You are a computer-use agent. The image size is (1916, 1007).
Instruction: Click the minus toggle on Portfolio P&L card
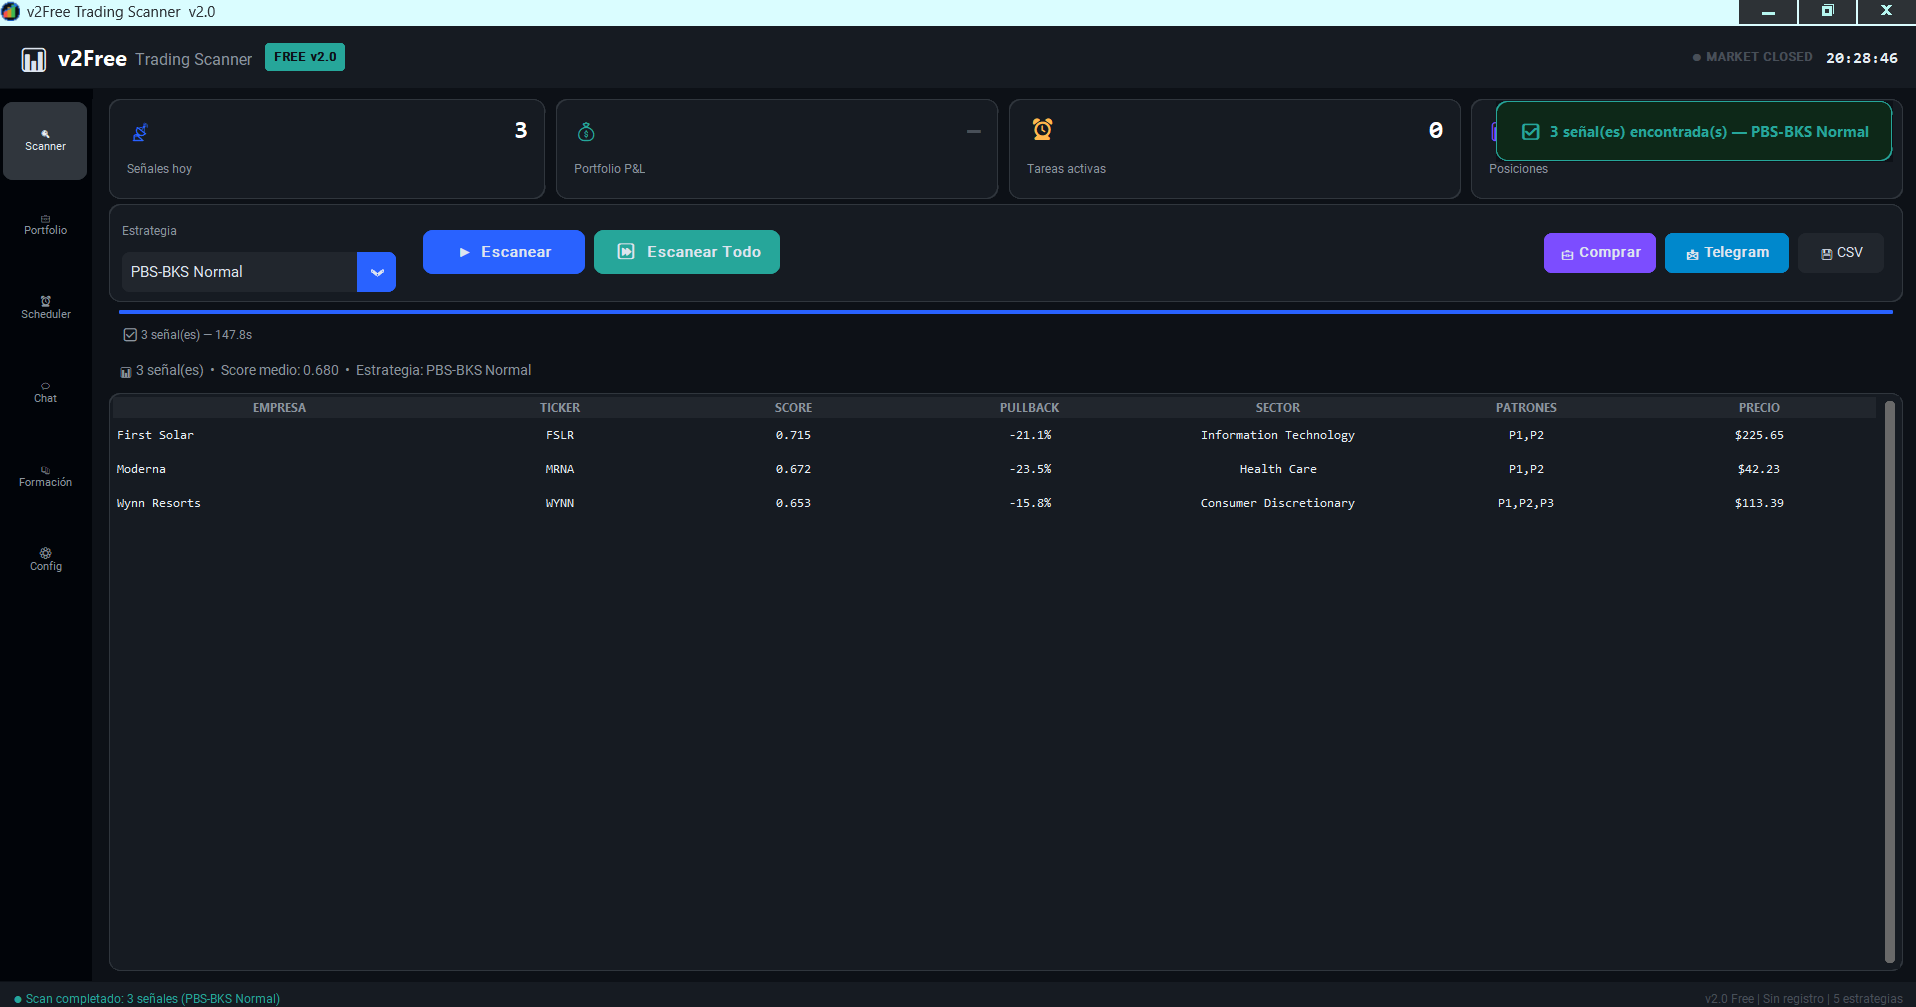[973, 130]
